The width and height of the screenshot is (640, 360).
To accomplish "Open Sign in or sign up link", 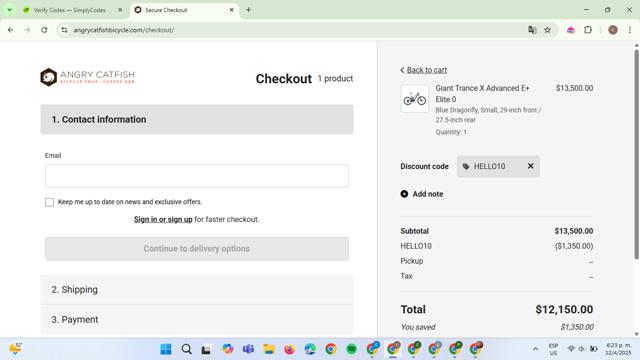I will point(163,219).
